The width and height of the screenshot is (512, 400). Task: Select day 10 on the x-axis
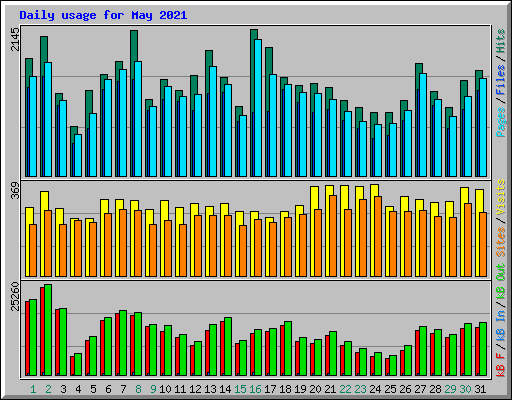(165, 389)
